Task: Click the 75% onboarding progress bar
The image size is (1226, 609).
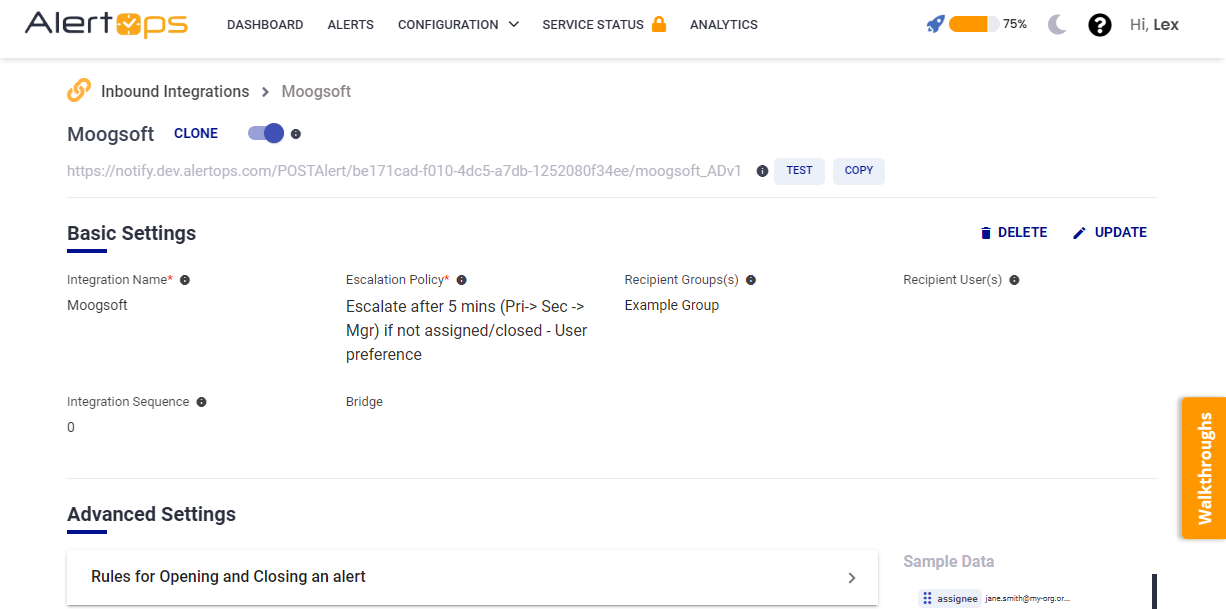Action: click(973, 25)
